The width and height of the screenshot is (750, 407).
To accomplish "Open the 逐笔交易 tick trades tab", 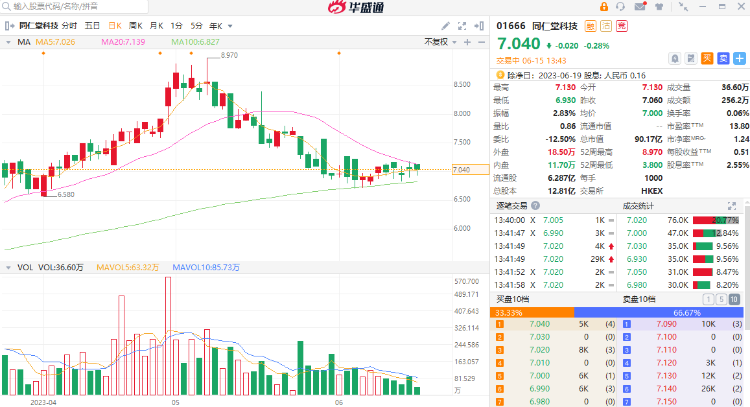I will (x=511, y=206).
